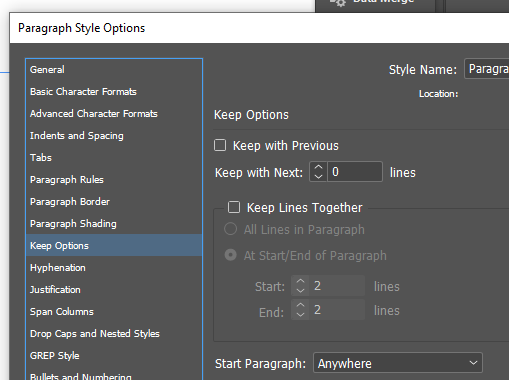509x380 pixels.
Task: Click the Keep with Next value field
Action: pyautogui.click(x=355, y=172)
